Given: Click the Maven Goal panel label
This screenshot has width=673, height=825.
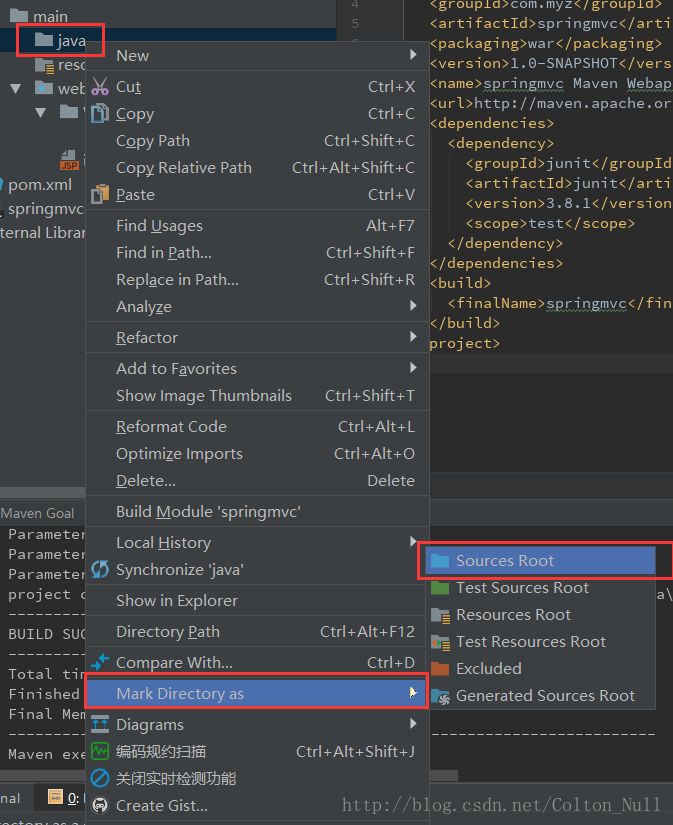Looking at the screenshot, I should (37, 513).
